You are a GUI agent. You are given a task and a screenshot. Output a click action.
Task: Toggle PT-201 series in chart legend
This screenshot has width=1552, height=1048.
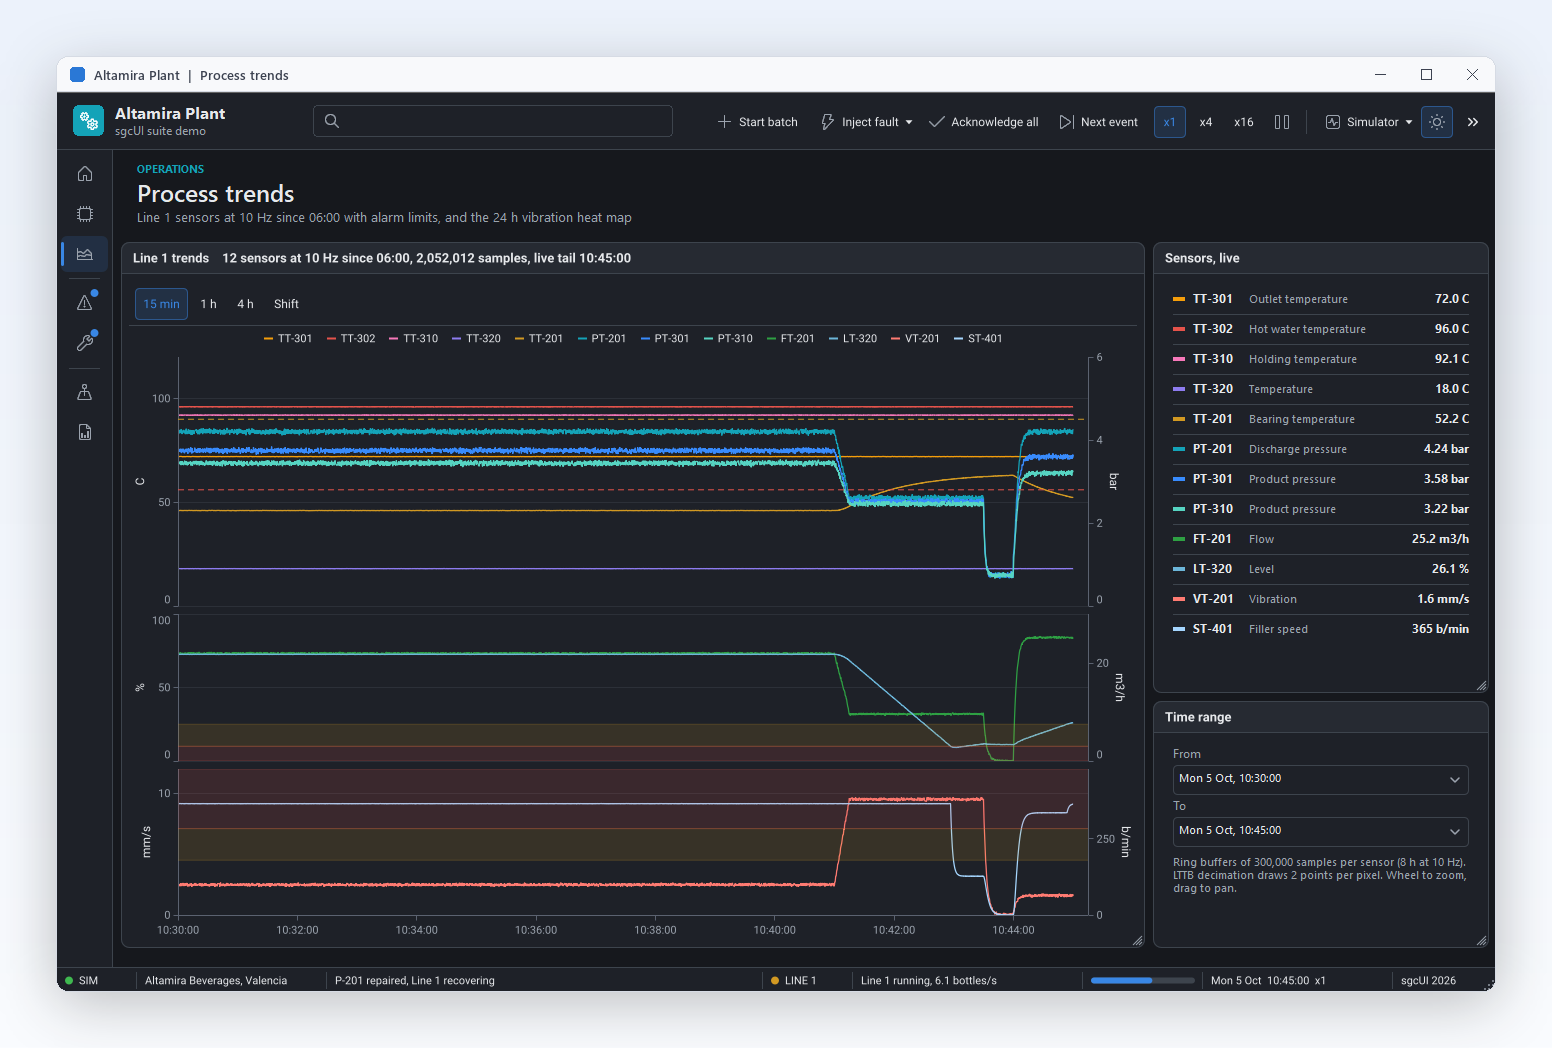click(x=602, y=339)
